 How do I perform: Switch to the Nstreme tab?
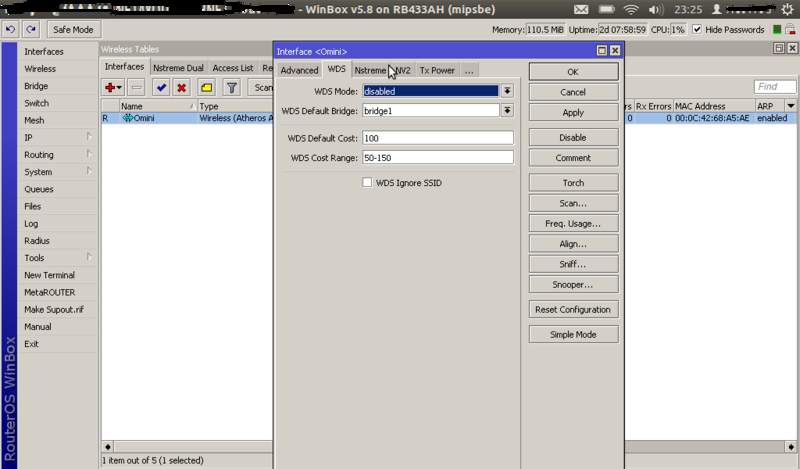pyautogui.click(x=370, y=70)
